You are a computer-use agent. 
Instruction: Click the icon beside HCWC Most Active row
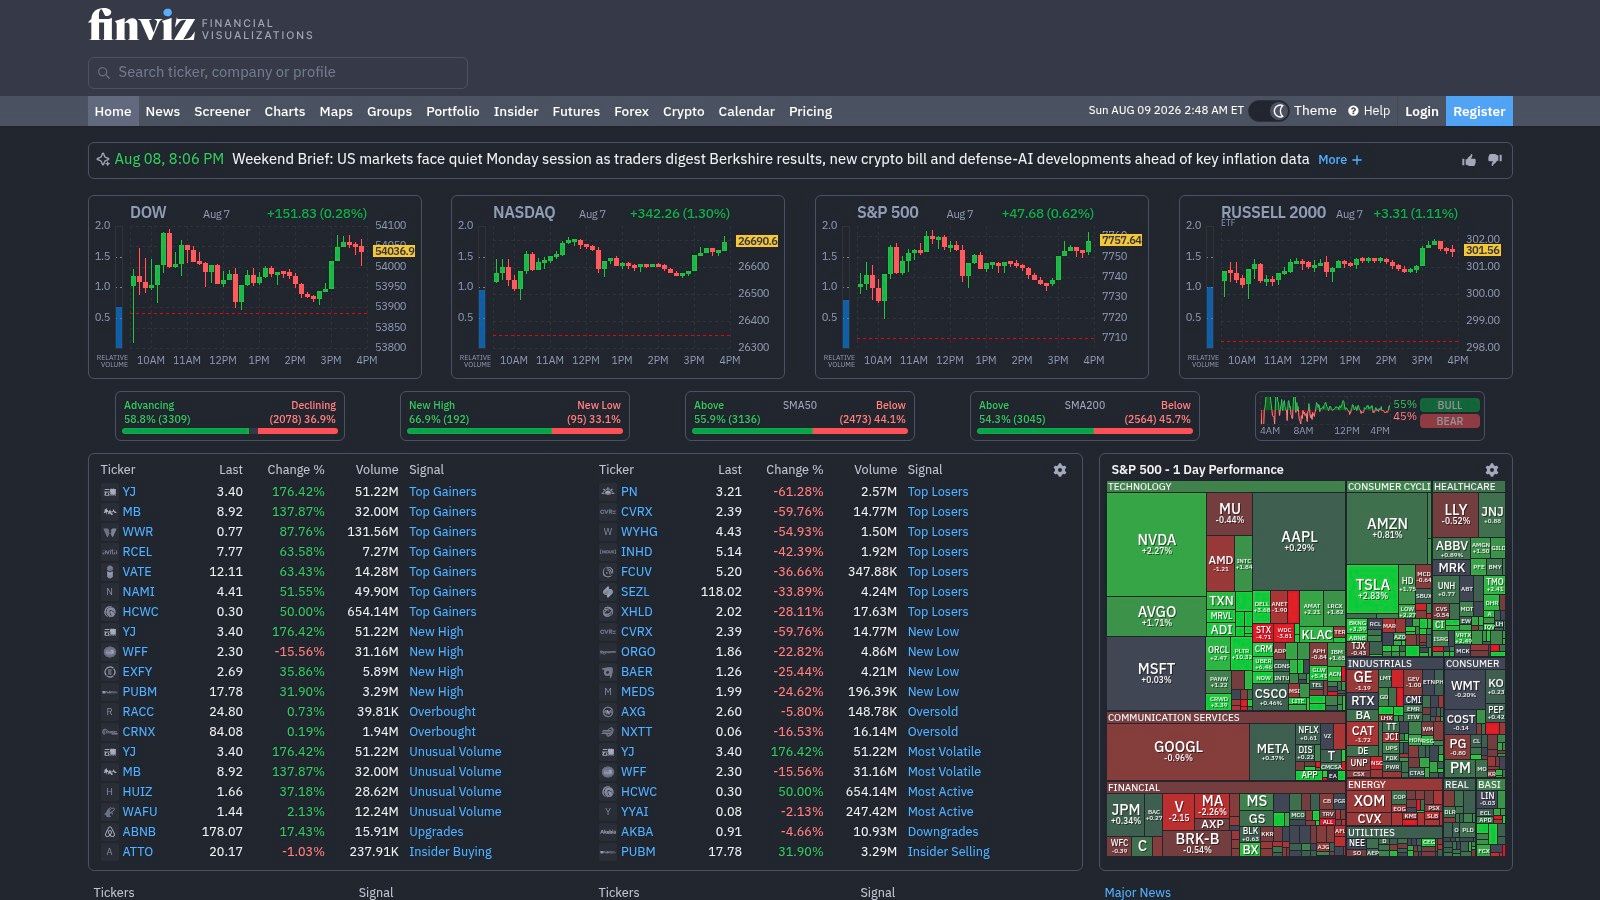coord(607,792)
